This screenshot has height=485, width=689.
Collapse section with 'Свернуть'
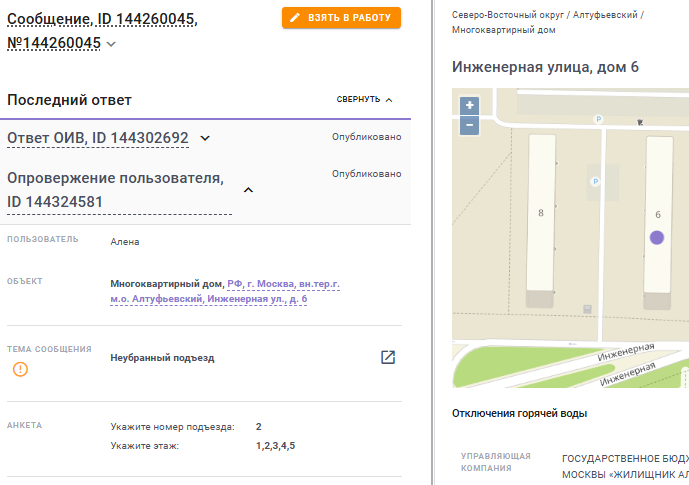coord(364,100)
